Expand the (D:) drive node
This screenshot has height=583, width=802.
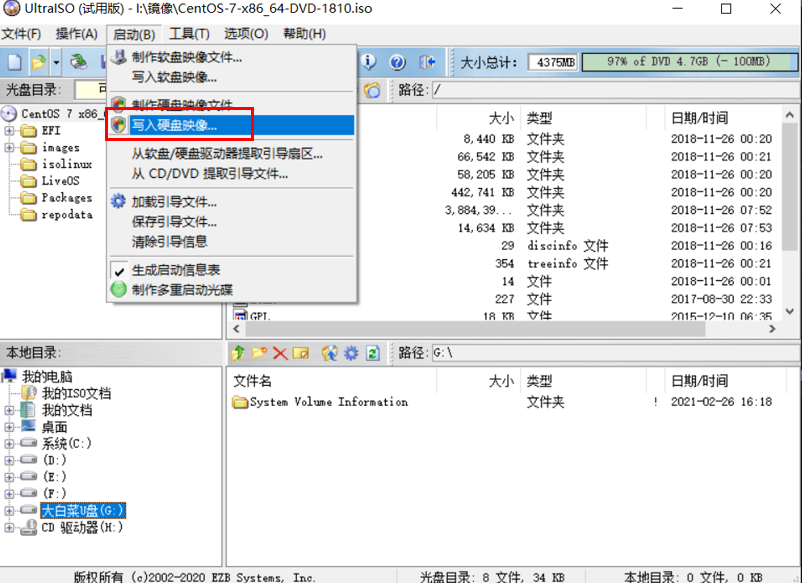tap(9, 460)
